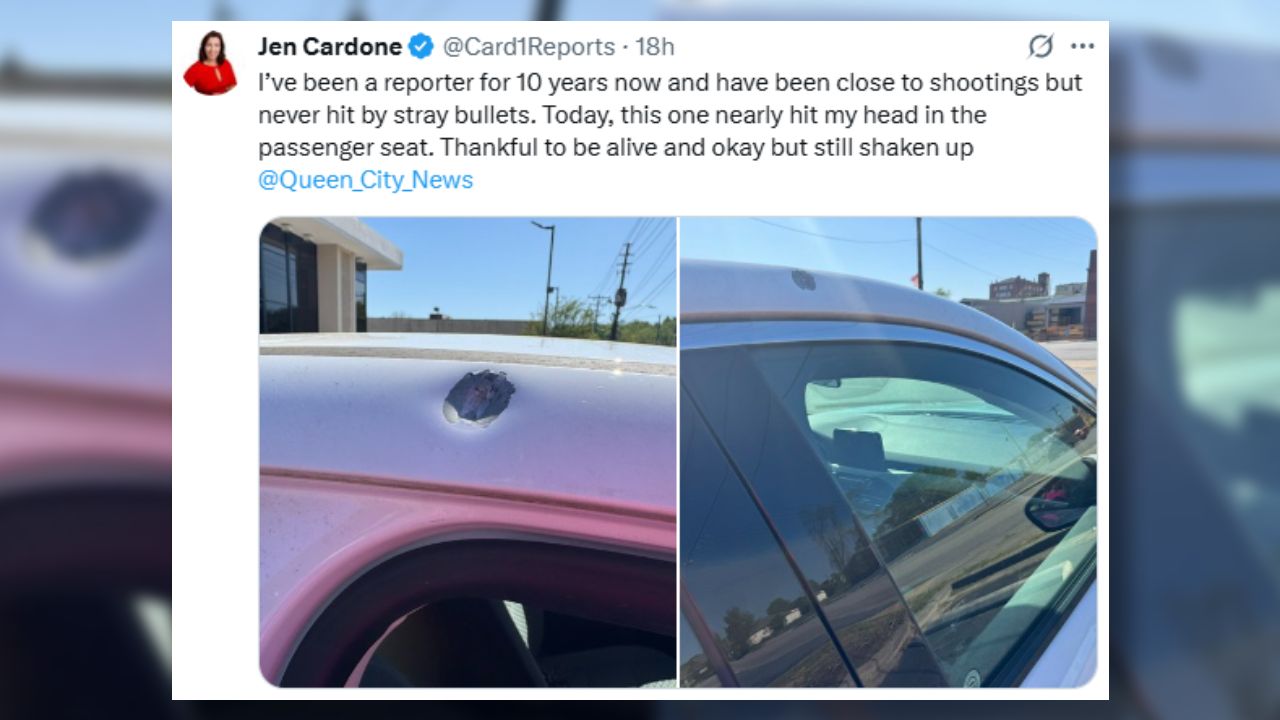Click blurred background right of tweet card
The image size is (1280, 720).
[1194, 360]
